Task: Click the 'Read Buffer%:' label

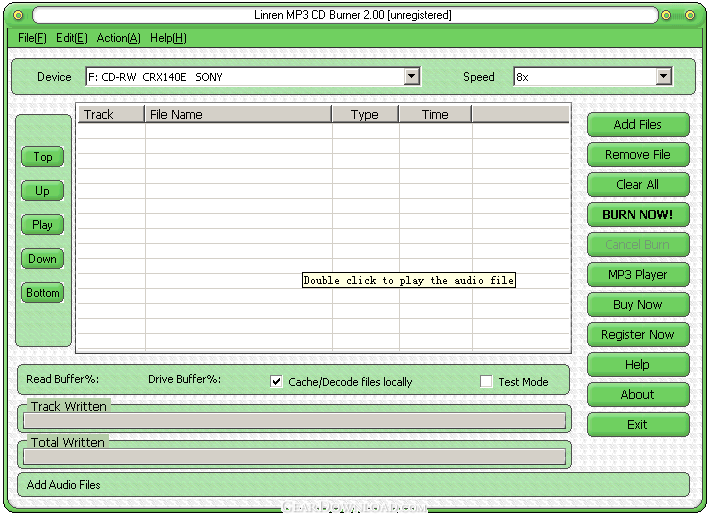Action: pyautogui.click(x=62, y=379)
